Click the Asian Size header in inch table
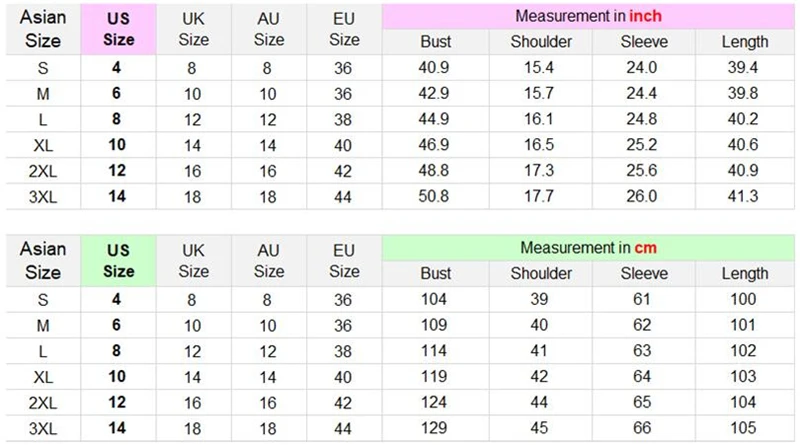 (43, 29)
